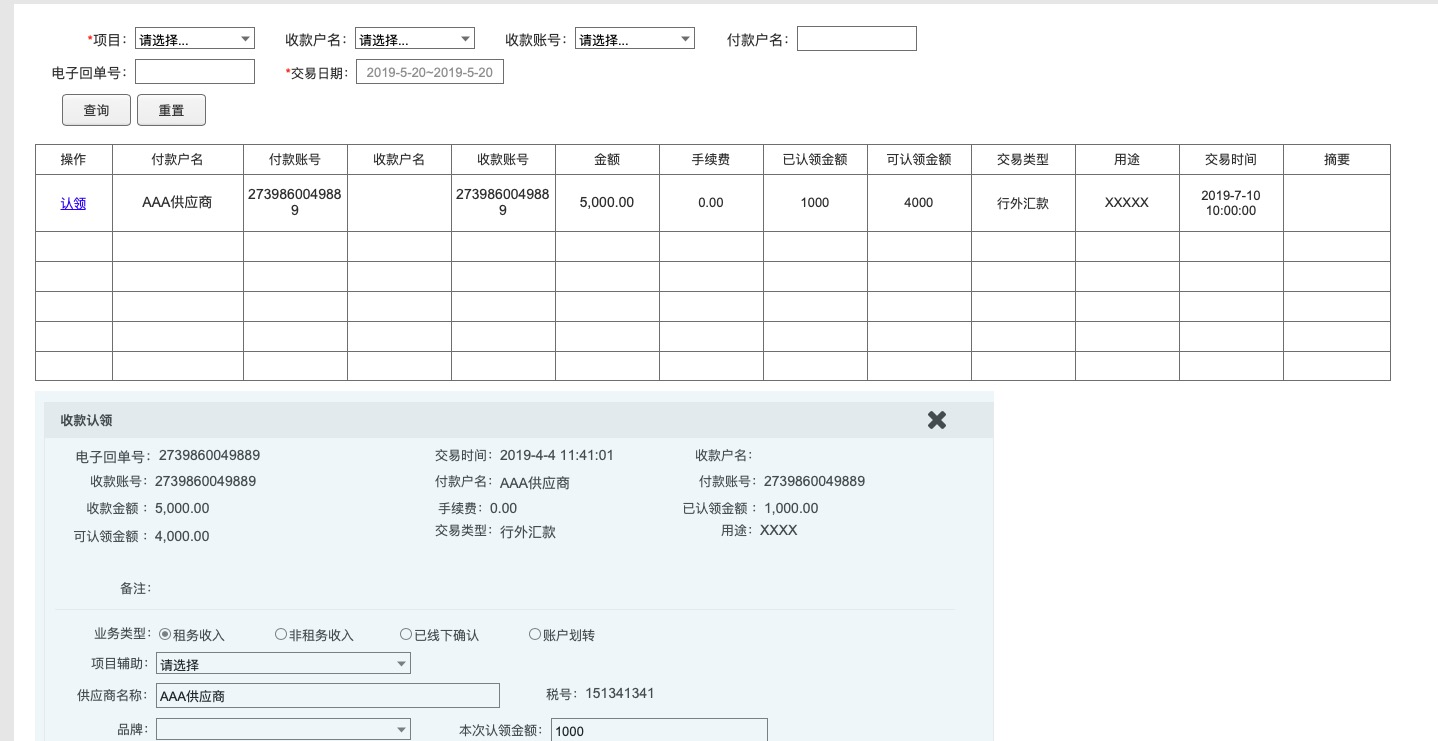Select the 租务收入 radio button

(165, 634)
